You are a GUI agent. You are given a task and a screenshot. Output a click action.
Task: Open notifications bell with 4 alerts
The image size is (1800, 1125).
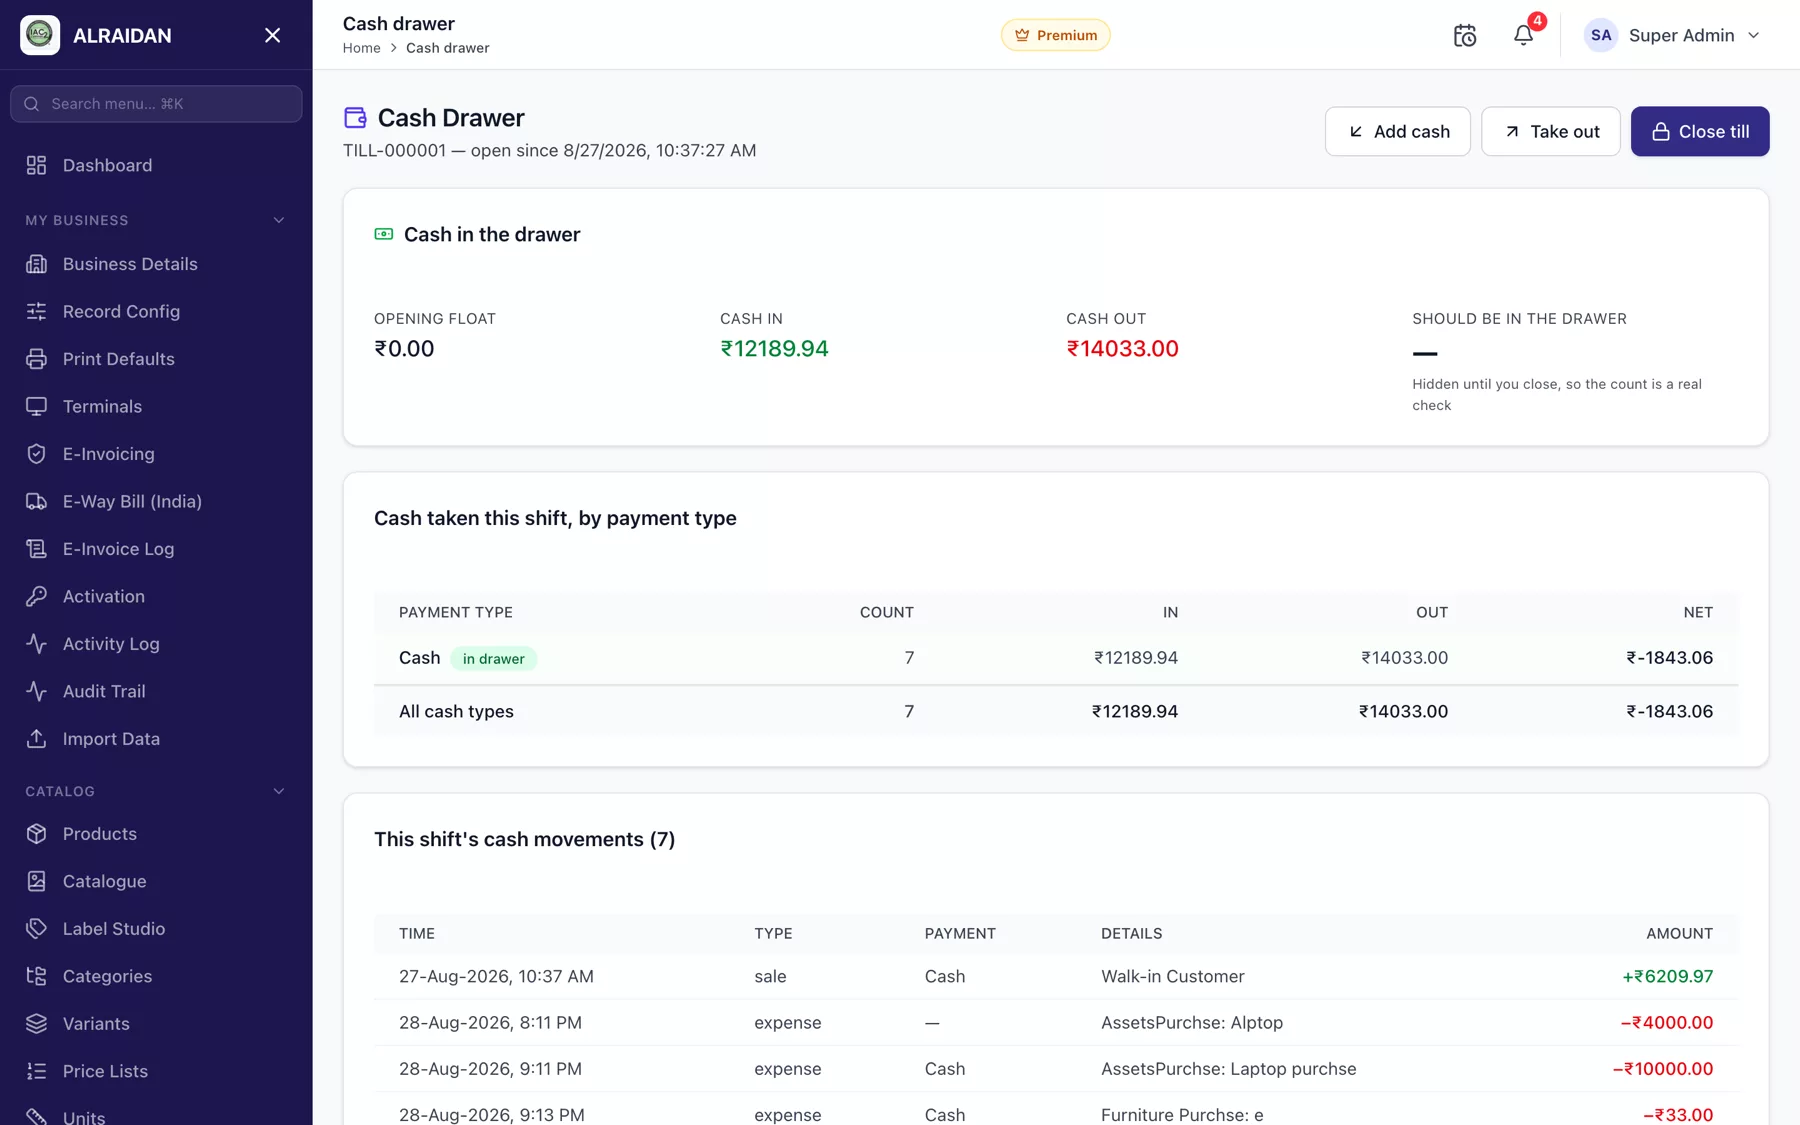(x=1523, y=35)
